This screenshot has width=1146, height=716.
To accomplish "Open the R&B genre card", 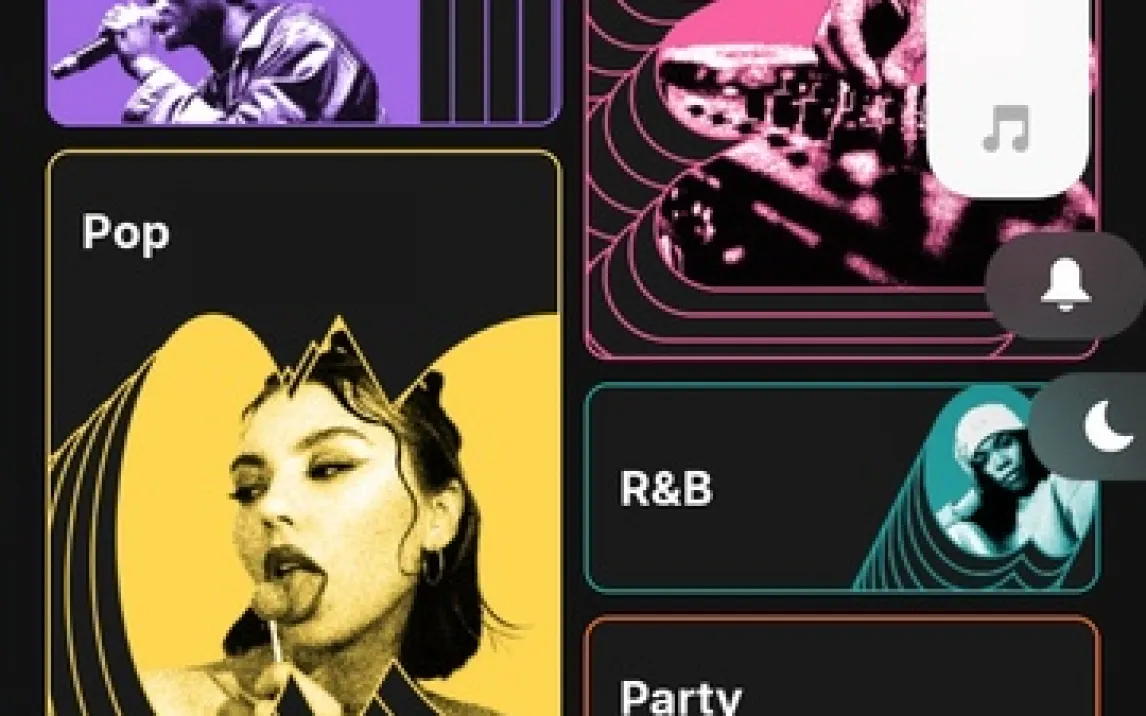I will pos(843,487).
